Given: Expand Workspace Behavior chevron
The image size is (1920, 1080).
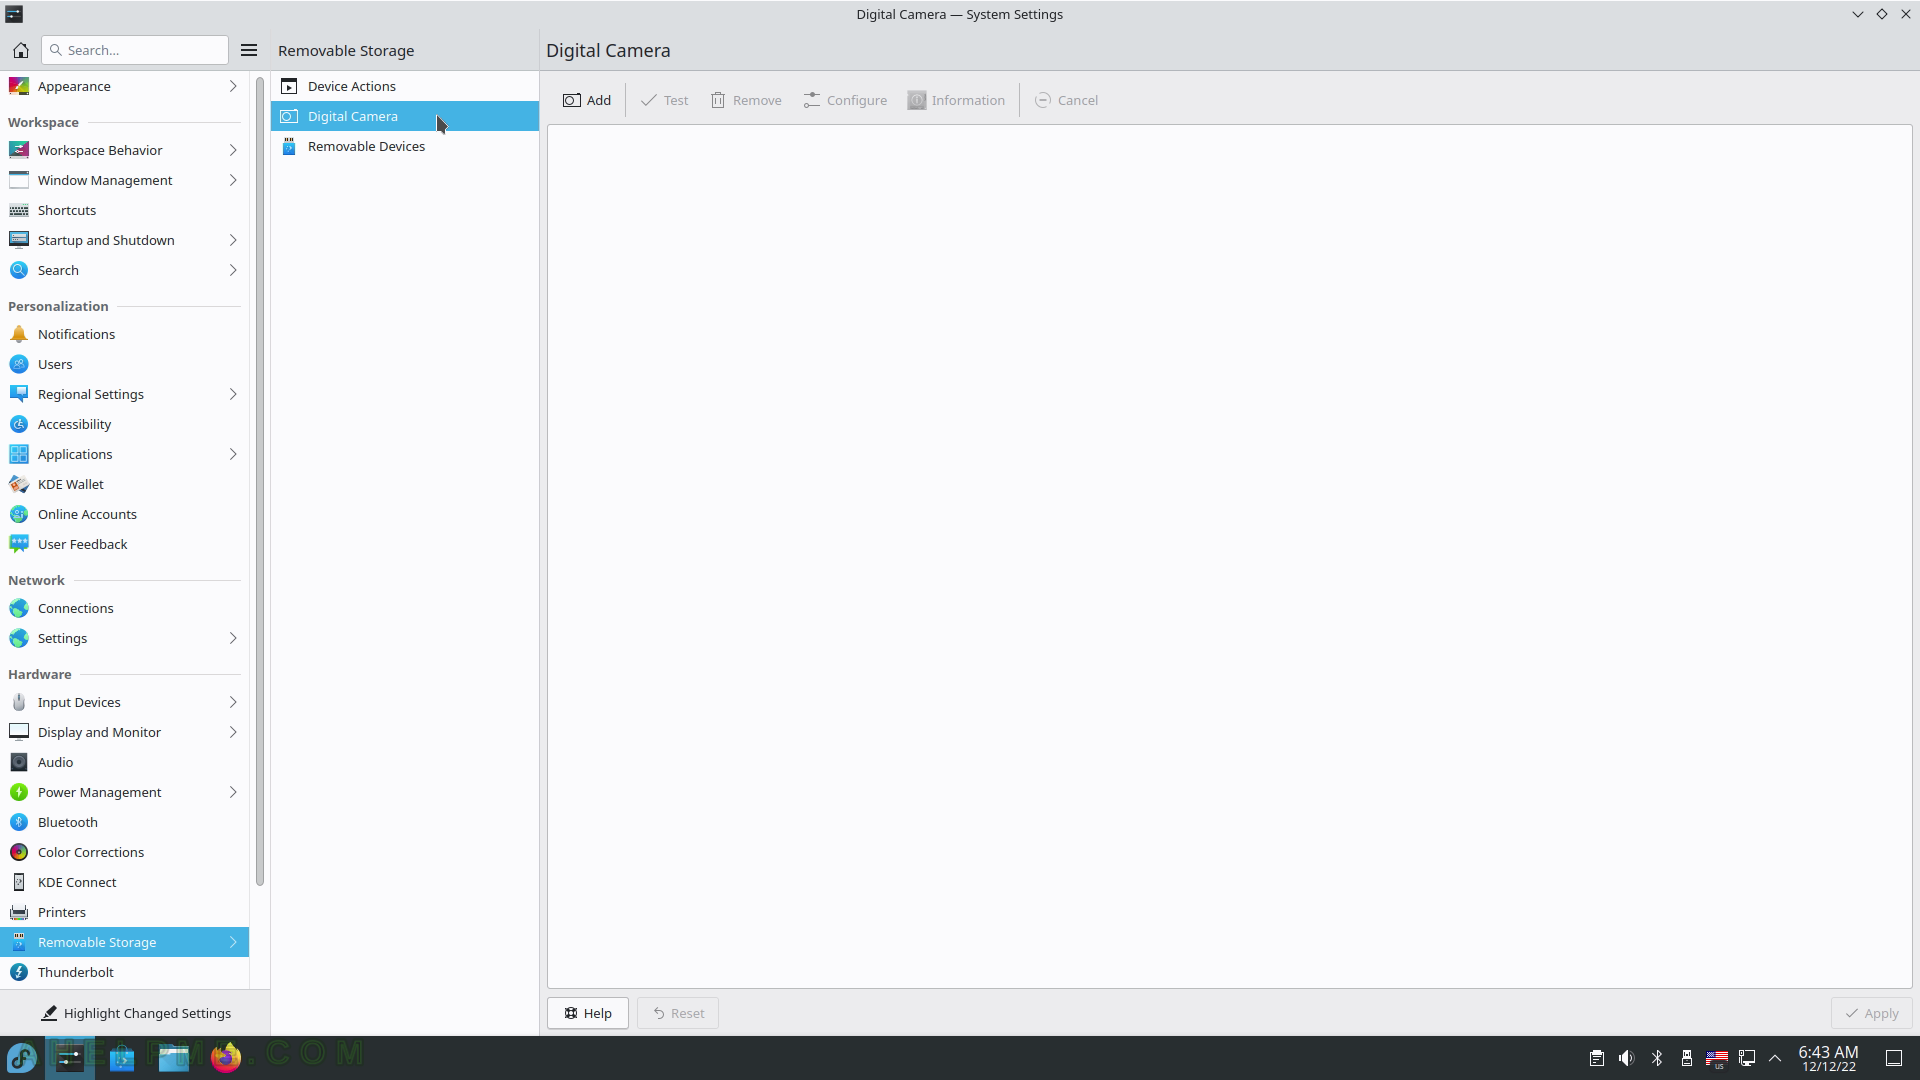Looking at the screenshot, I should [x=233, y=150].
